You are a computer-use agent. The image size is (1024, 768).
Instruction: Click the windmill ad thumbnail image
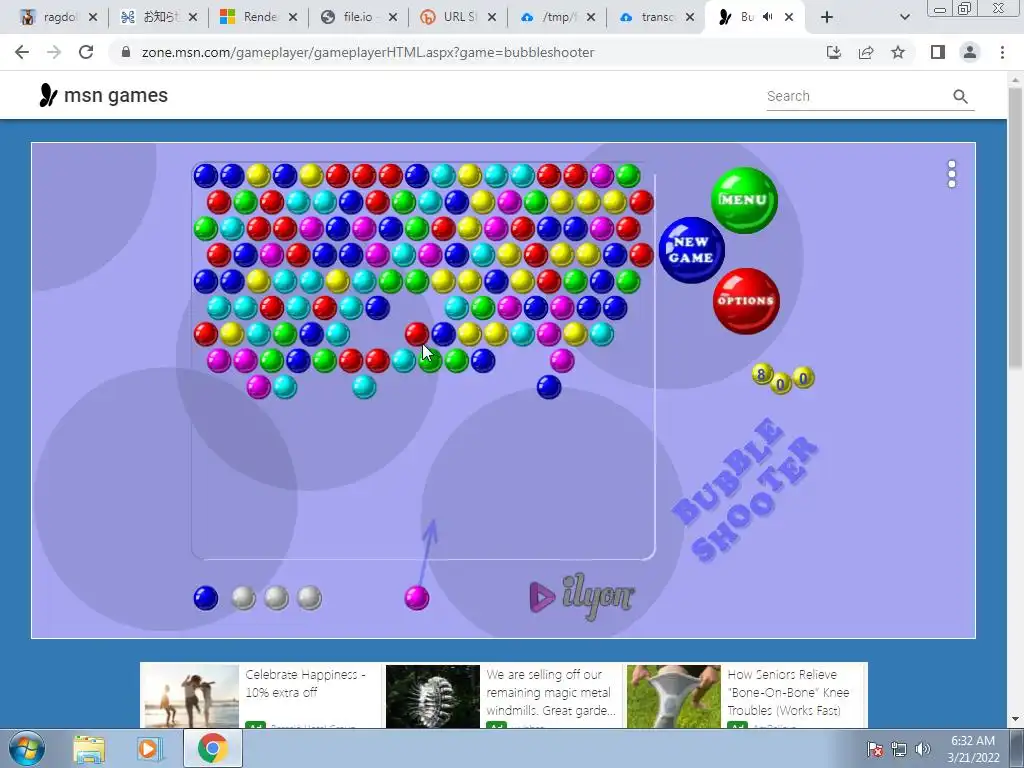[x=432, y=696]
